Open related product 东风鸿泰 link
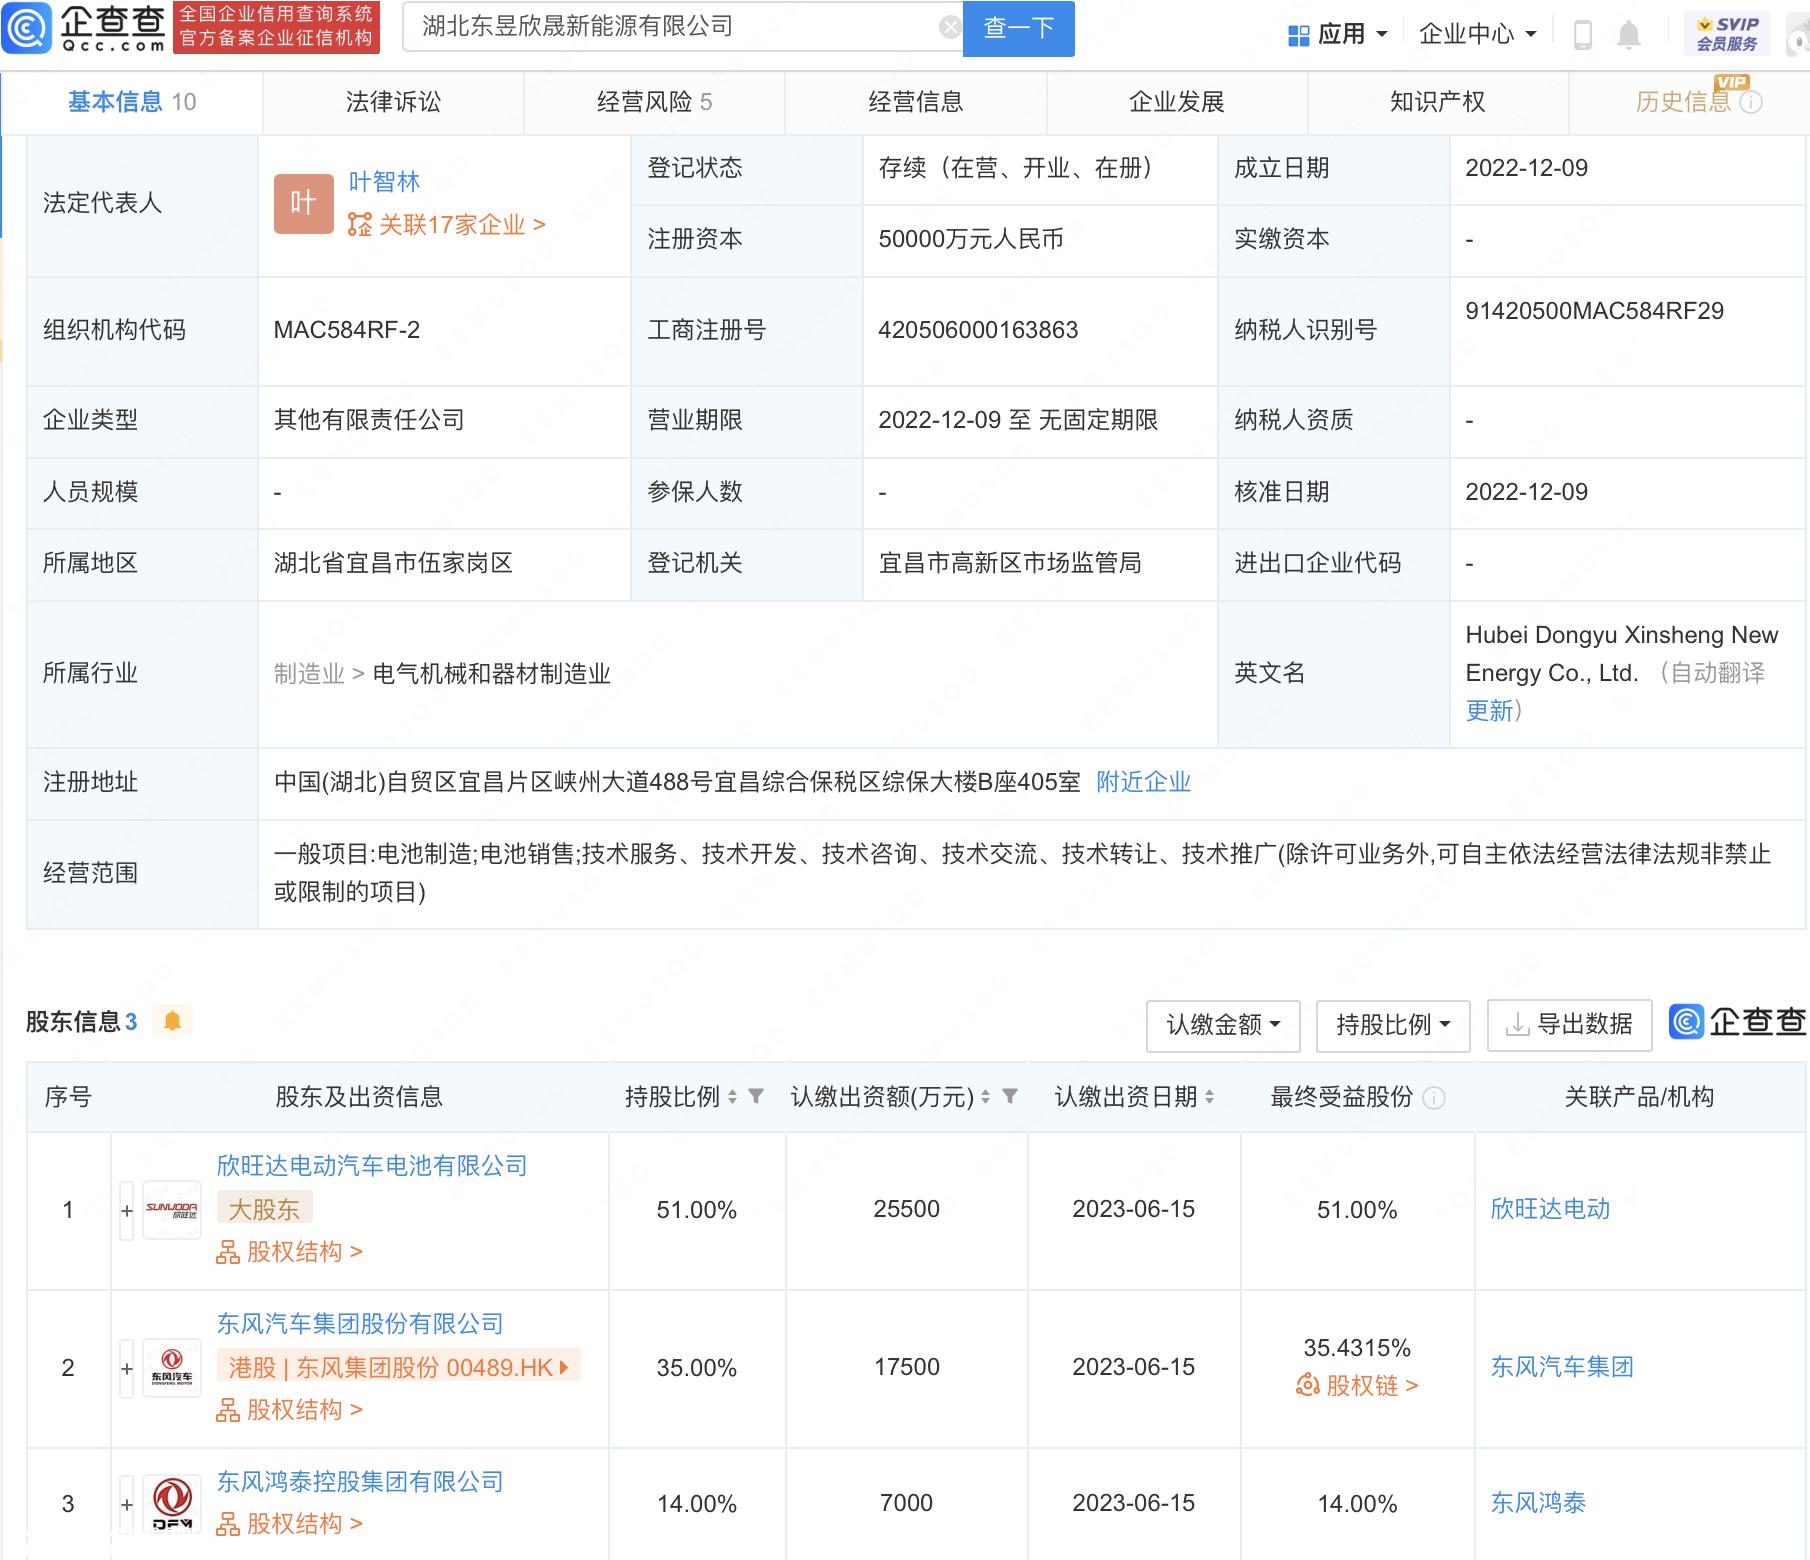1810x1560 pixels. (x=1538, y=1503)
